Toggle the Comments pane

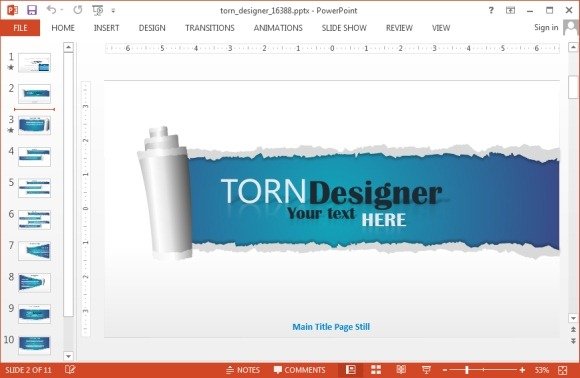pos(300,370)
